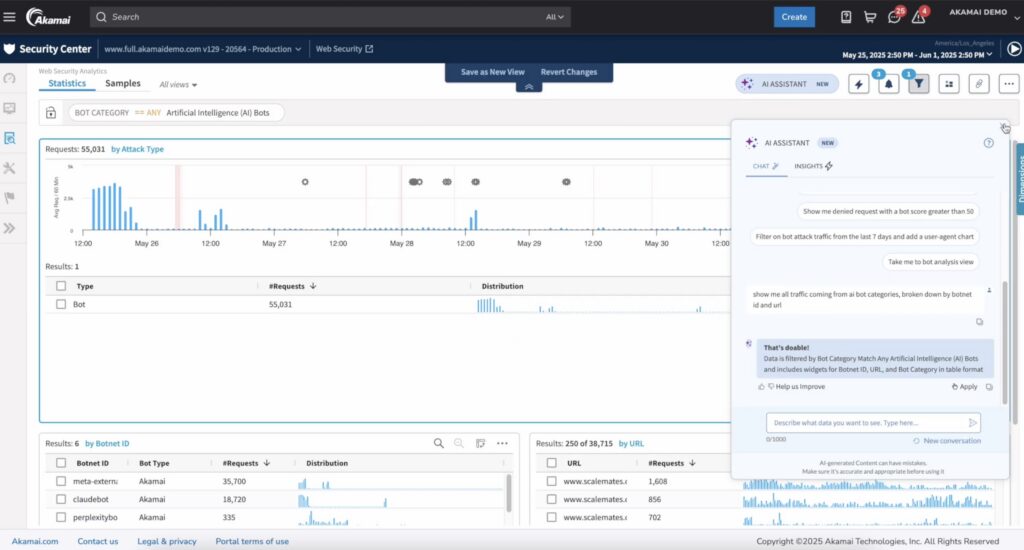Switch to the Samples tab
1024x550 pixels.
coord(123,84)
